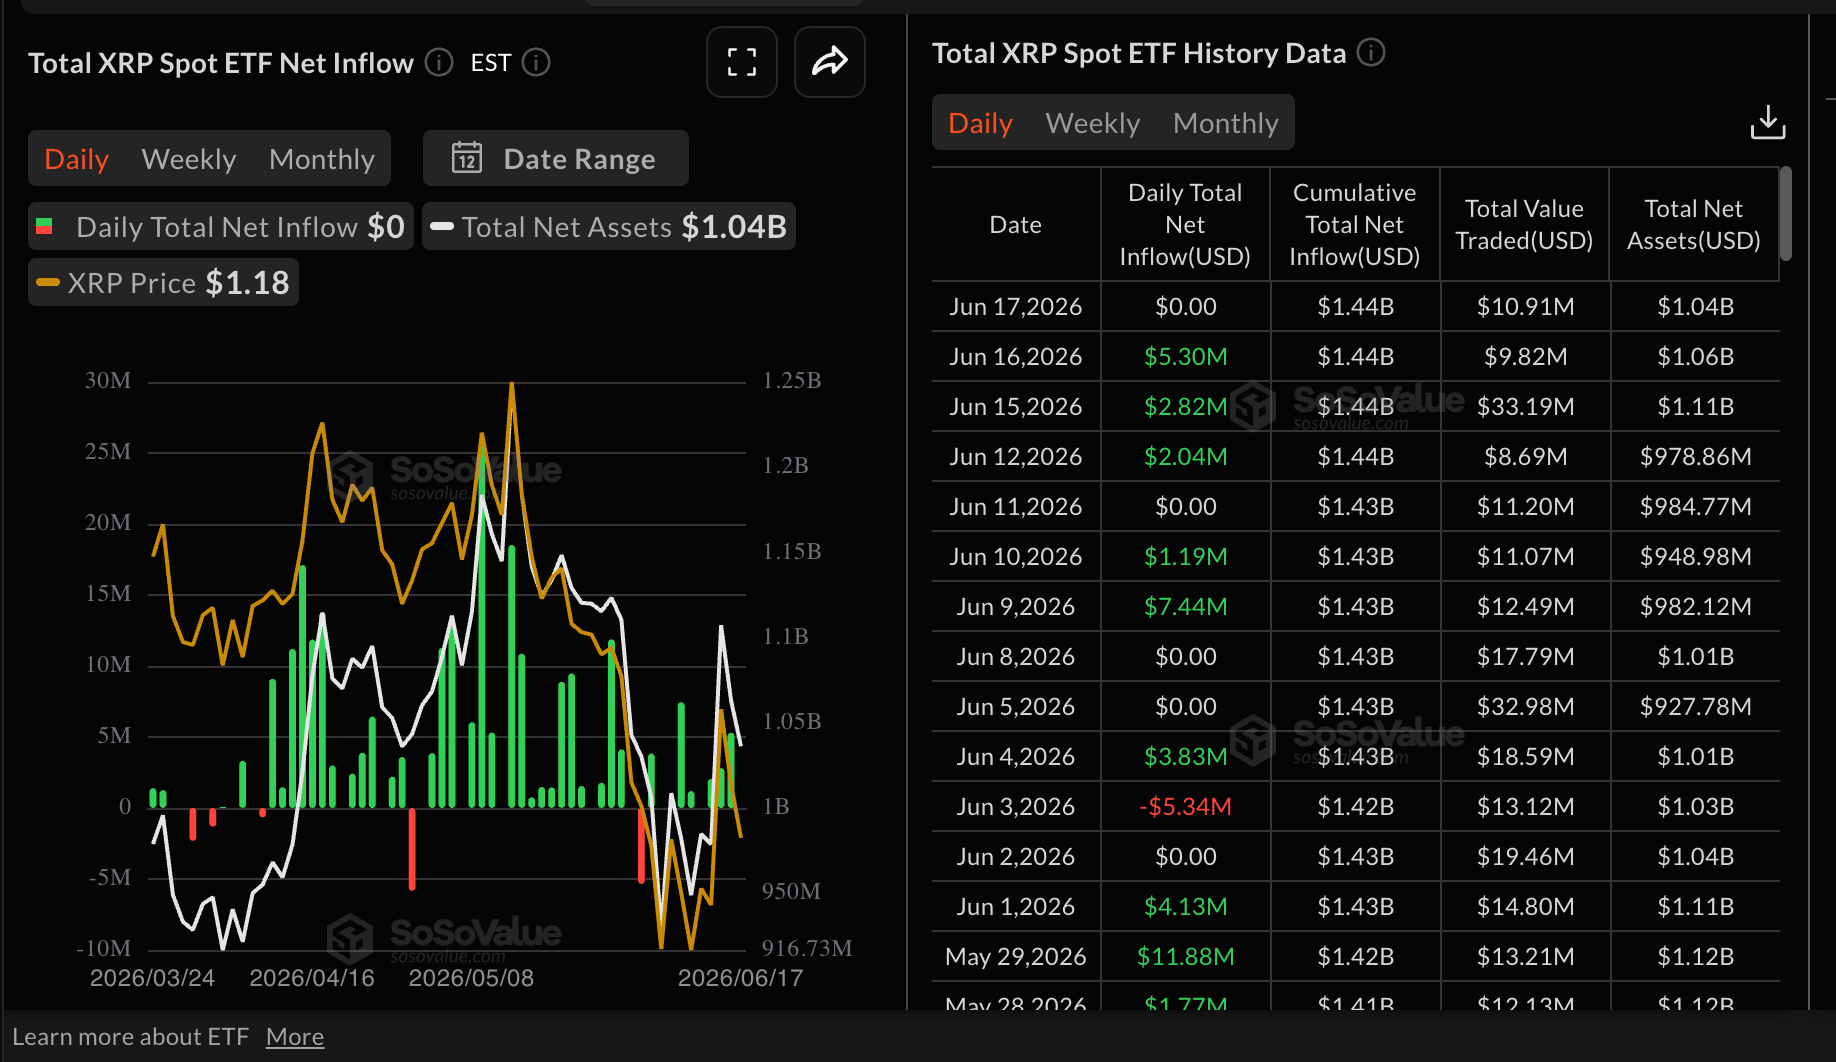The image size is (1836, 1062).
Task: Click the share arrow icon
Action: click(829, 62)
